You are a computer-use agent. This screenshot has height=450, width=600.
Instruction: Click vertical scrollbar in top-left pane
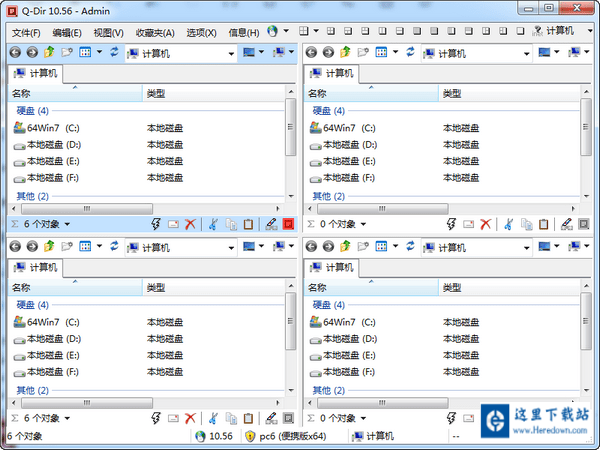pyautogui.click(x=291, y=127)
